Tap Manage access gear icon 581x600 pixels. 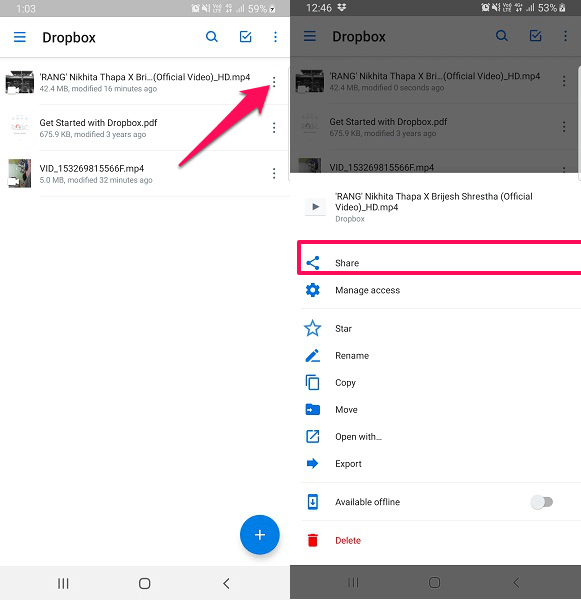(313, 290)
